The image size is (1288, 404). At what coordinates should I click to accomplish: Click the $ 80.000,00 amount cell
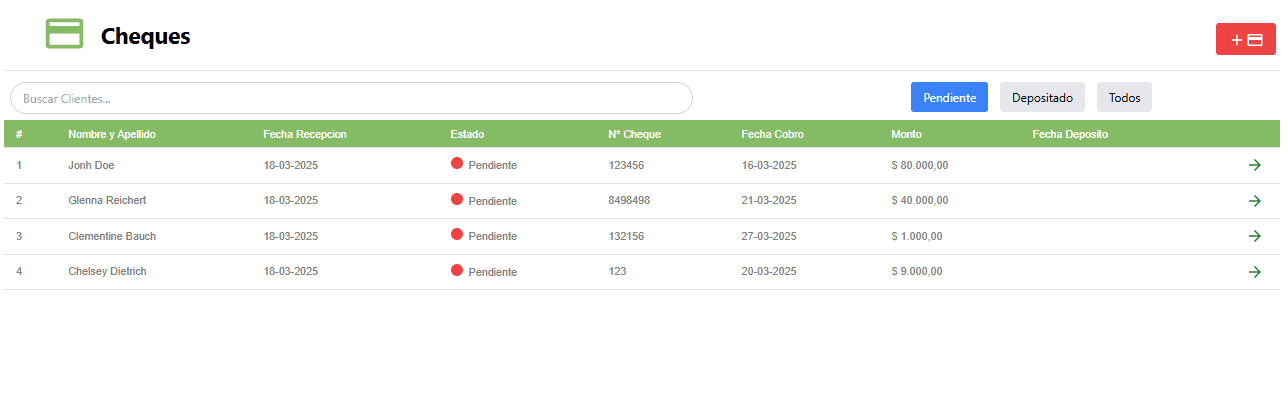pyautogui.click(x=919, y=165)
